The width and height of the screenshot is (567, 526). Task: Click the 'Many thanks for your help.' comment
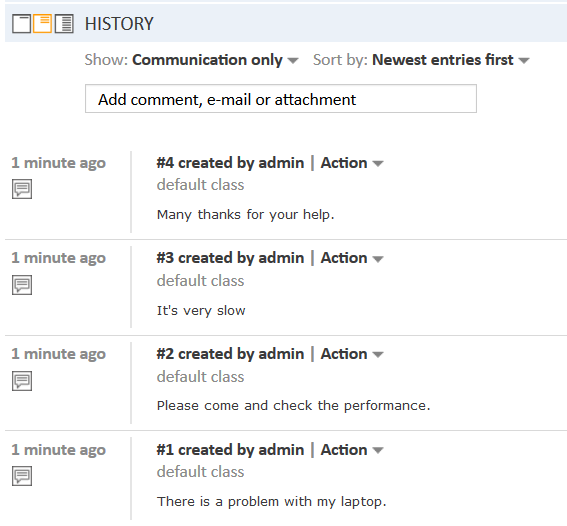(x=246, y=215)
